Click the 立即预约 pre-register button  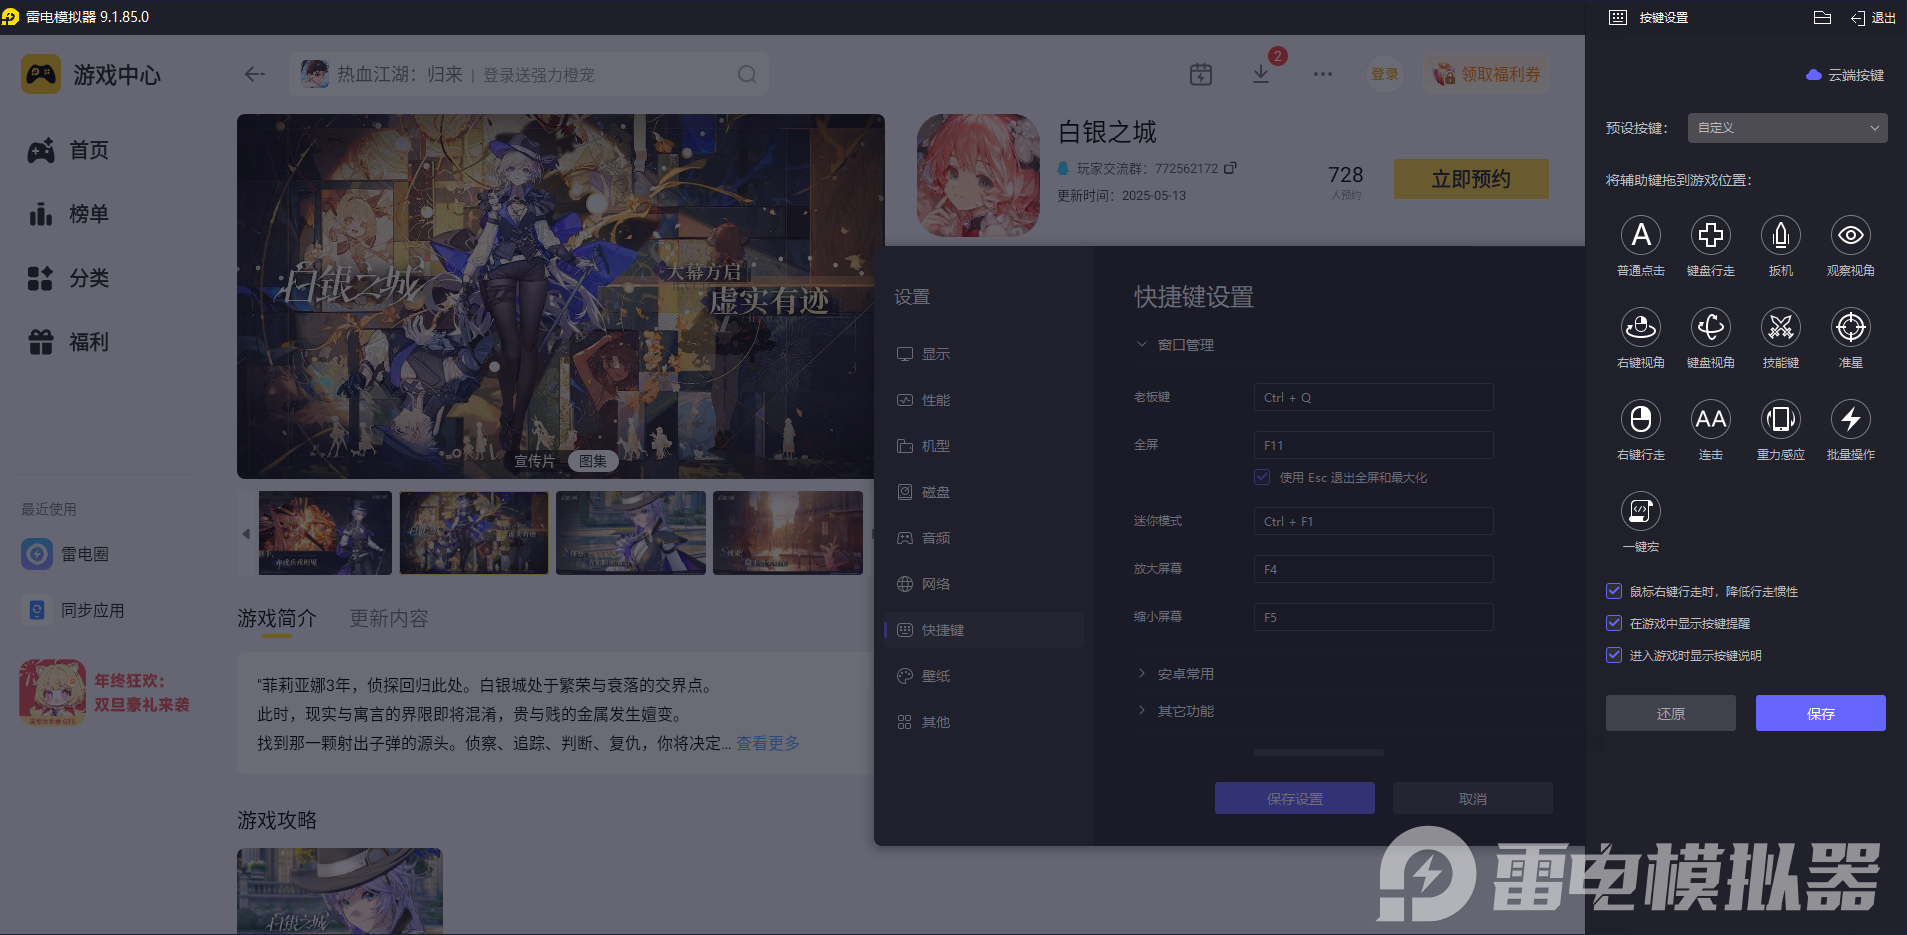tap(1471, 179)
